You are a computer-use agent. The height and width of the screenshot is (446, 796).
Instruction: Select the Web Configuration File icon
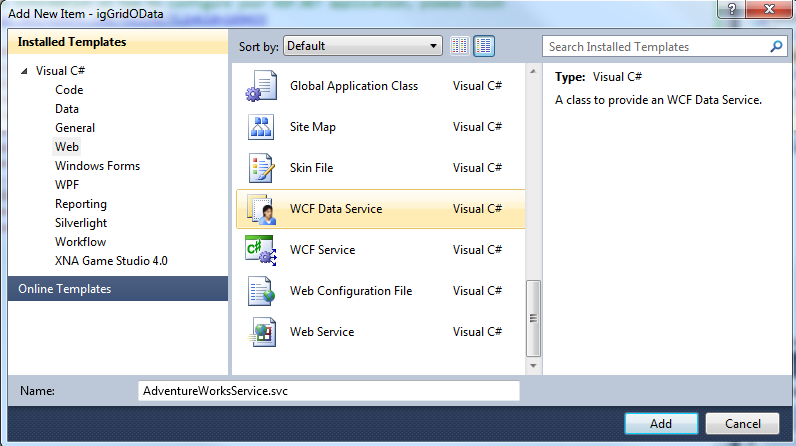[x=260, y=291]
